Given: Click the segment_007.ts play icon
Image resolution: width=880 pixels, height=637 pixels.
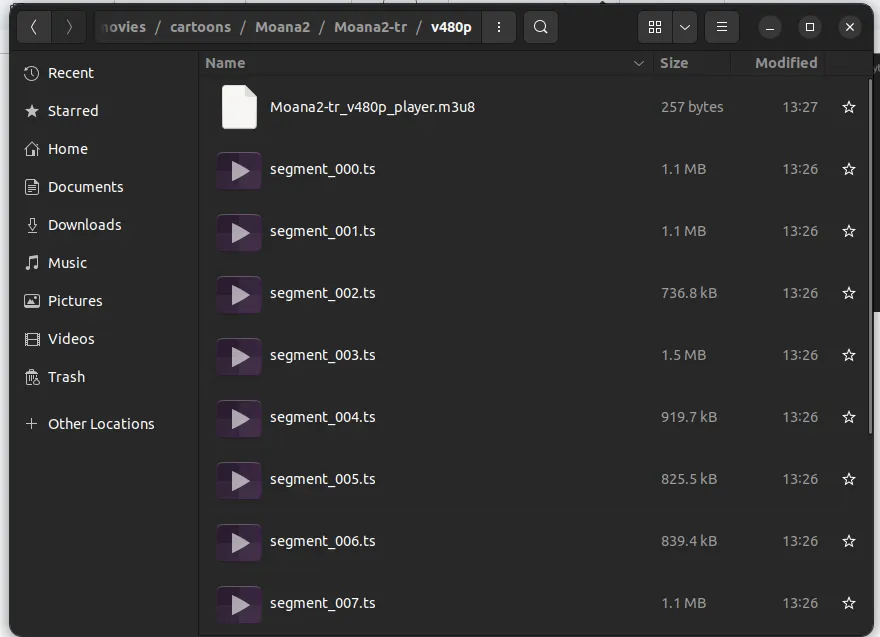Looking at the screenshot, I should coord(239,604).
